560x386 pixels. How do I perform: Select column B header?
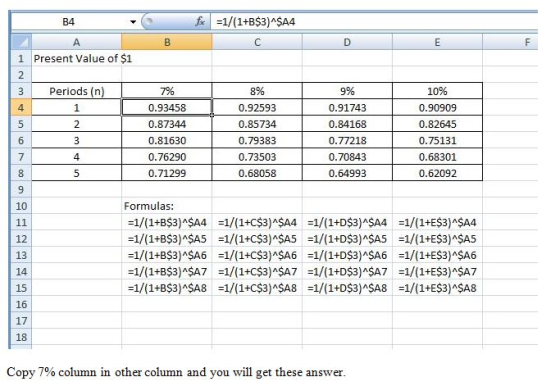pos(167,42)
